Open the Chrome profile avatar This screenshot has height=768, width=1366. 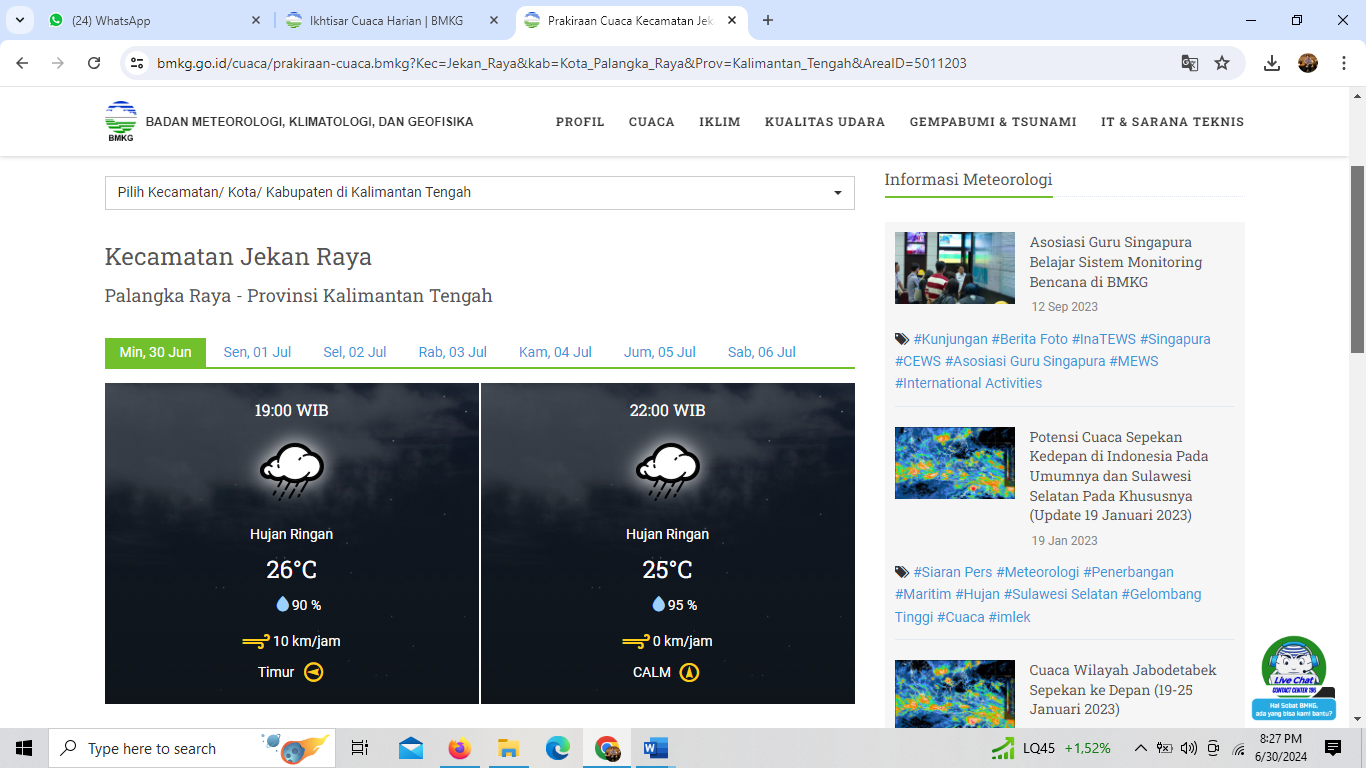[1308, 63]
